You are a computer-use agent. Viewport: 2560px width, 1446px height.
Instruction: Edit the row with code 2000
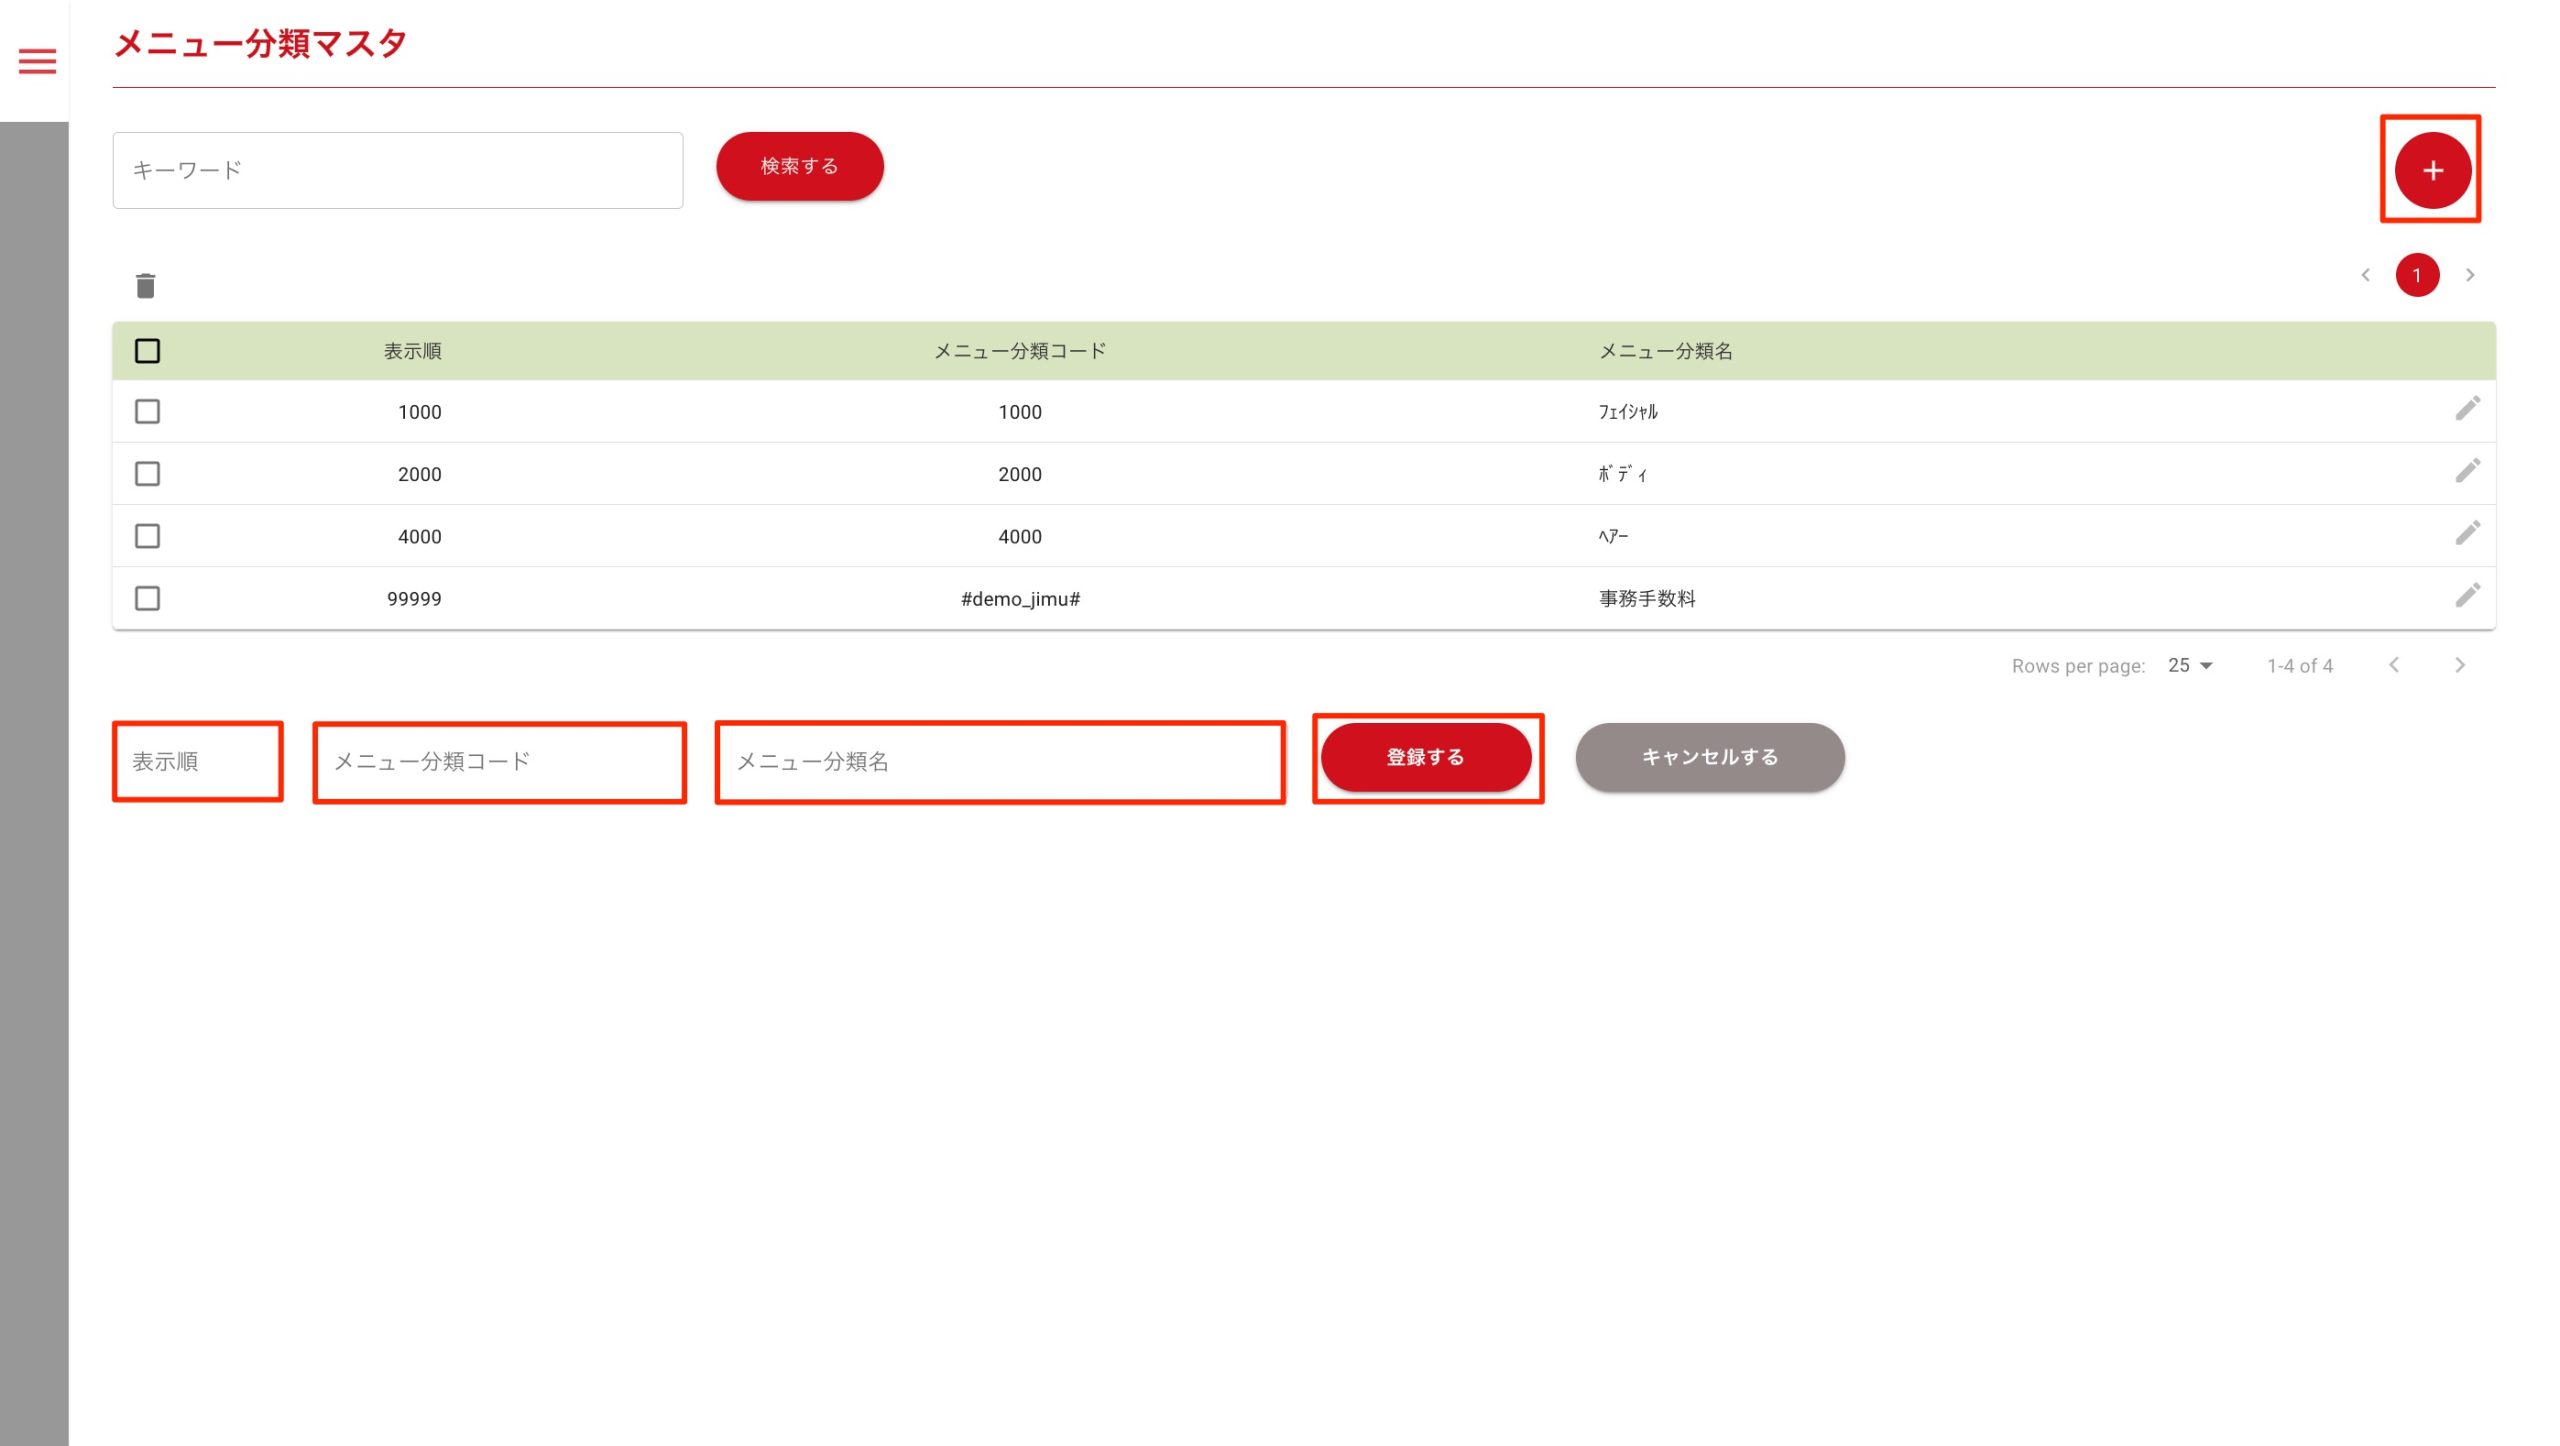(x=2467, y=471)
